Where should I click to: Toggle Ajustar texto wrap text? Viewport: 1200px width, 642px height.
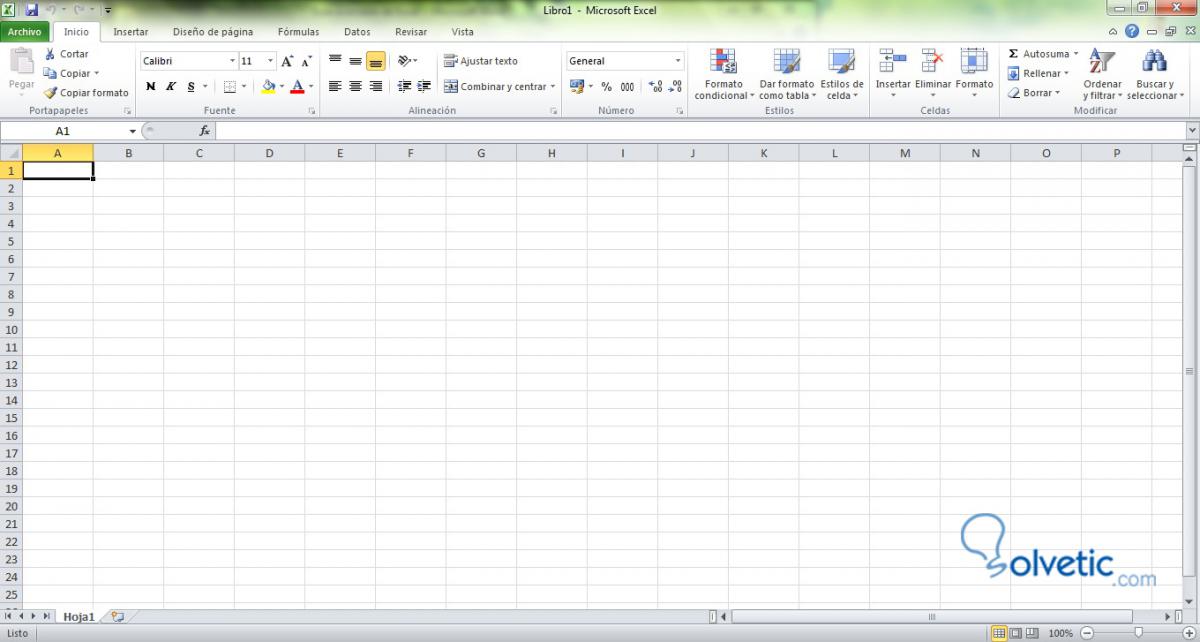coord(481,61)
